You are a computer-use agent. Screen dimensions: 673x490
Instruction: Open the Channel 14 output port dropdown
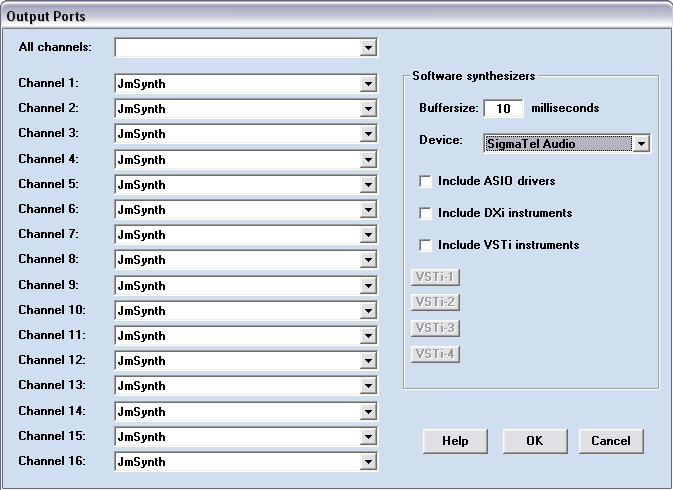click(x=246, y=411)
